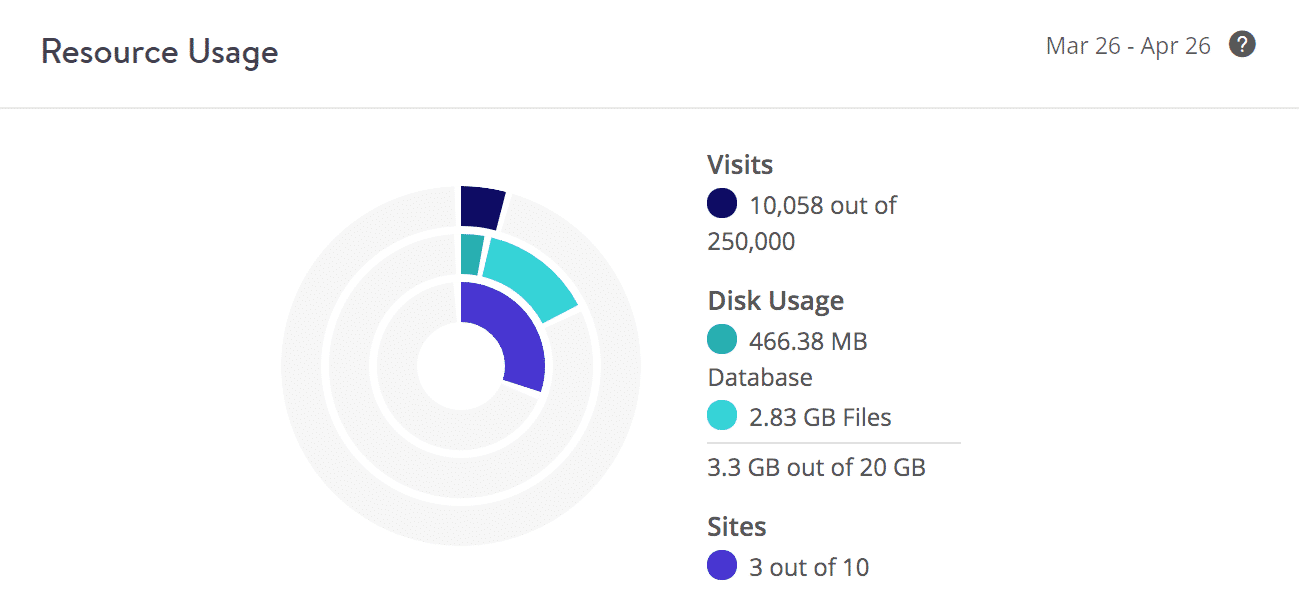Expand the Mar 26 - Apr 26 date range

[x=1128, y=45]
